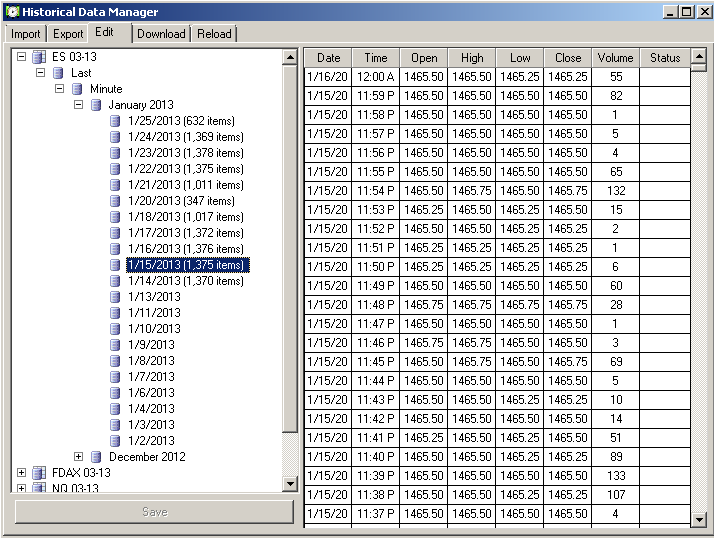Click the icon beside 1/13/2013
The height and width of the screenshot is (538, 714).
pos(116,297)
